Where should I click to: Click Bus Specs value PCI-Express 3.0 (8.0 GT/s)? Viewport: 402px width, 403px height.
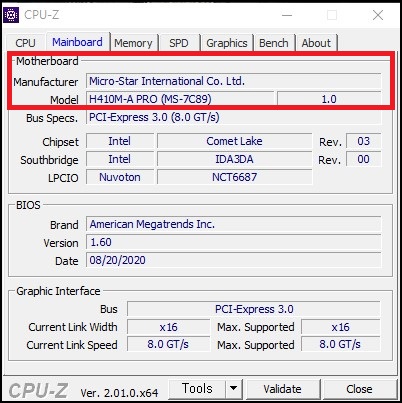click(233, 117)
